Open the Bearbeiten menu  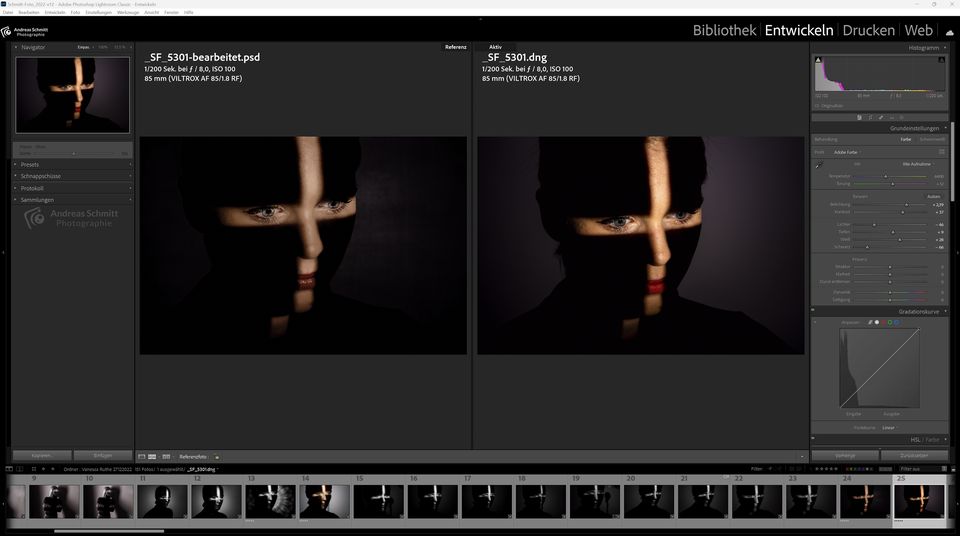pos(29,12)
